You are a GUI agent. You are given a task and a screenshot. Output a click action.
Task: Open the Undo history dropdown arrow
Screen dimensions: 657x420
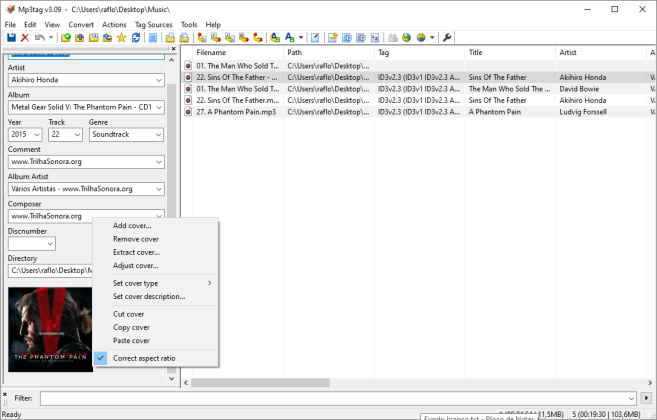pyautogui.click(x=51, y=38)
